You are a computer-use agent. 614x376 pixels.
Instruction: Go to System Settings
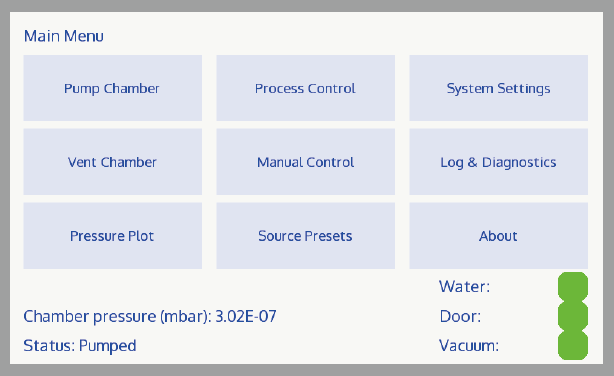[x=498, y=88]
